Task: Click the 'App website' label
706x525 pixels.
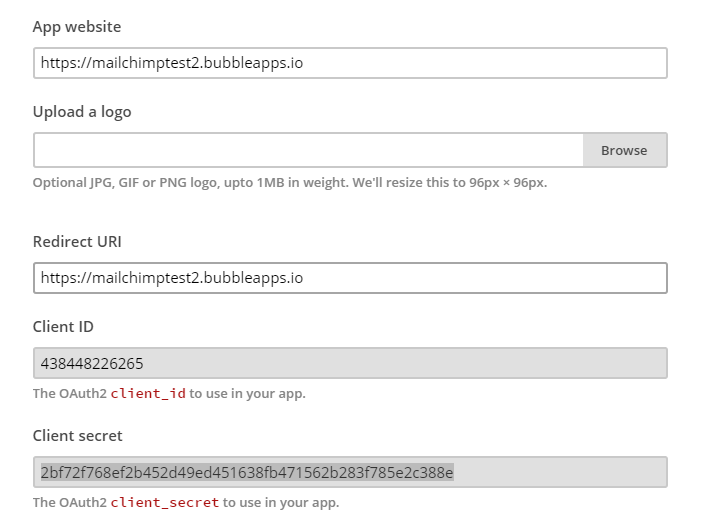Action: coord(77,27)
